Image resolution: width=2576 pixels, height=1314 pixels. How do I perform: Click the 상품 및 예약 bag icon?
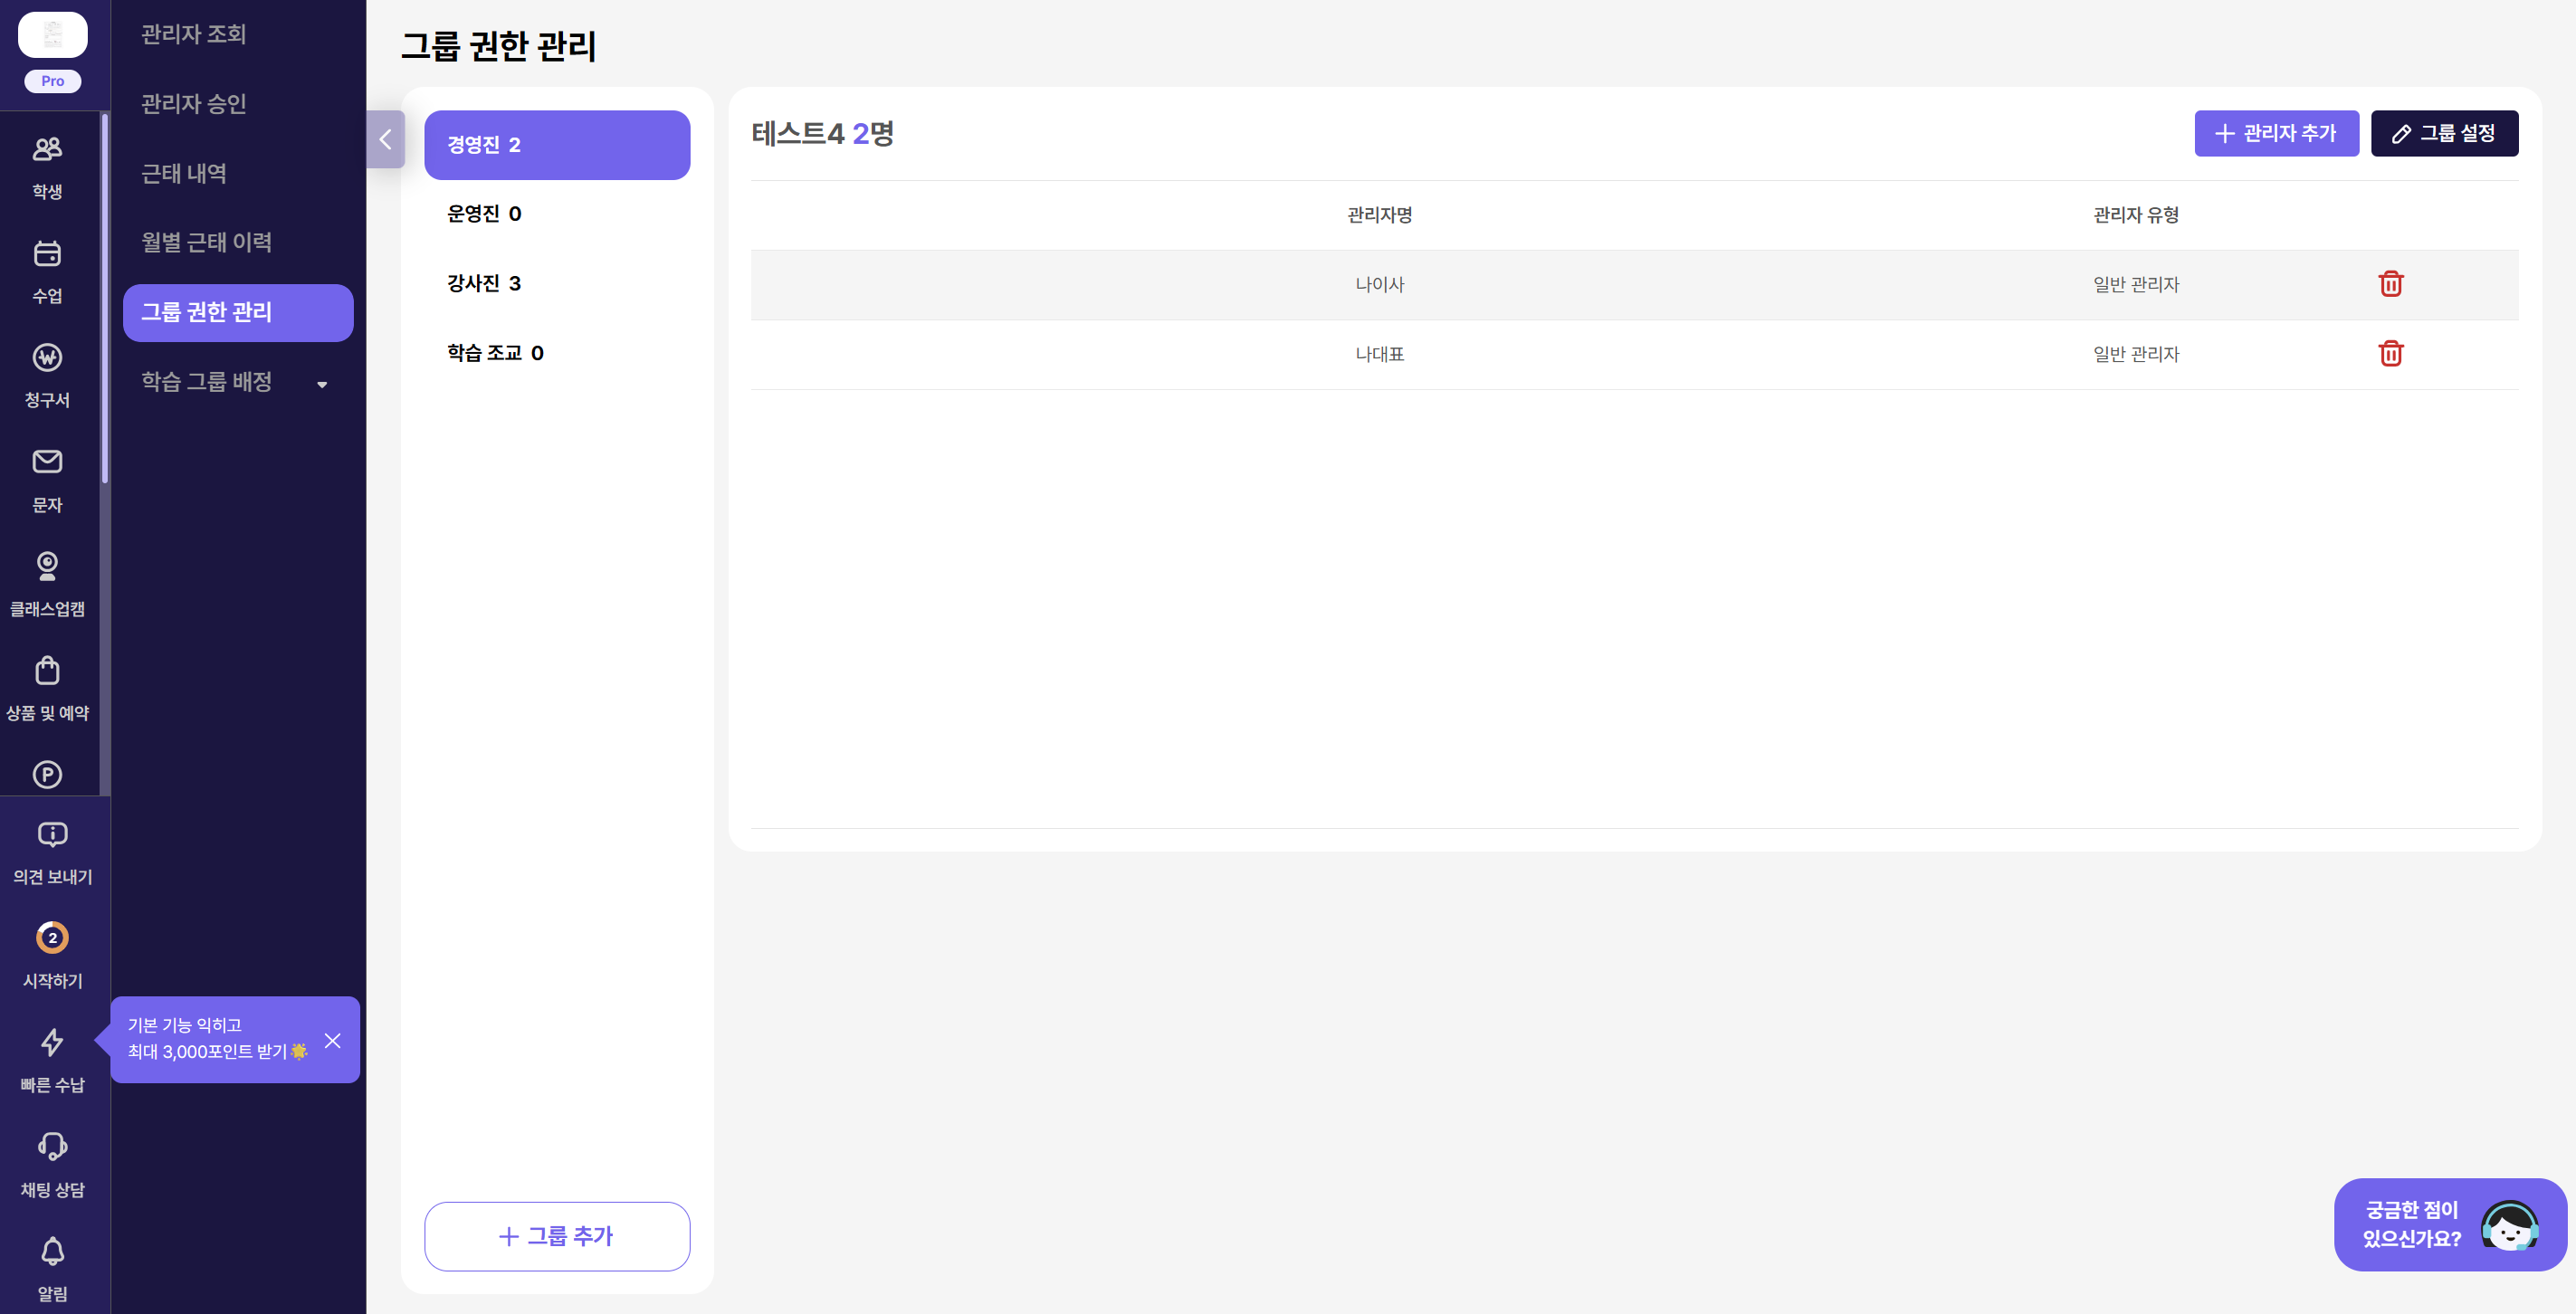tap(47, 671)
